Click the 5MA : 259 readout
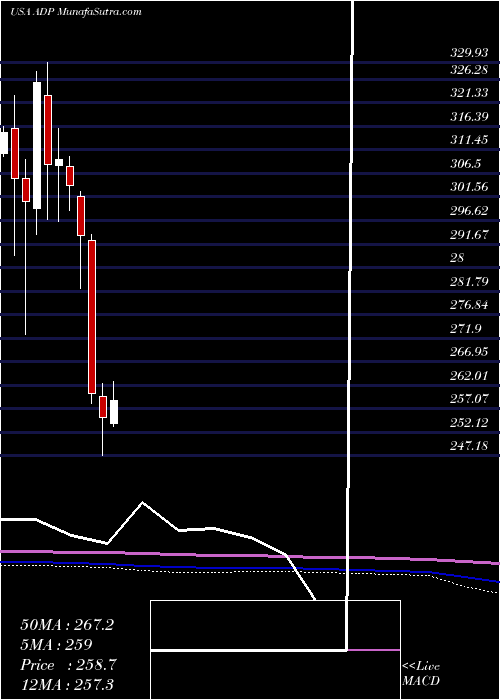 point(56,645)
